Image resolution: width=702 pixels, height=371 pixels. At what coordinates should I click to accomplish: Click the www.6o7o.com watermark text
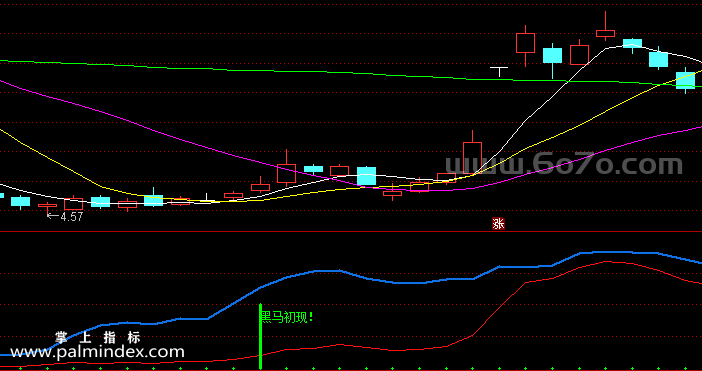click(564, 164)
